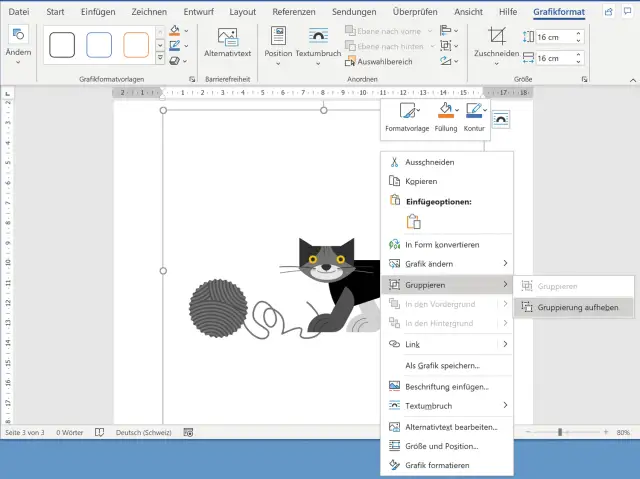Expand the Grafik ändern submenu

[429, 263]
